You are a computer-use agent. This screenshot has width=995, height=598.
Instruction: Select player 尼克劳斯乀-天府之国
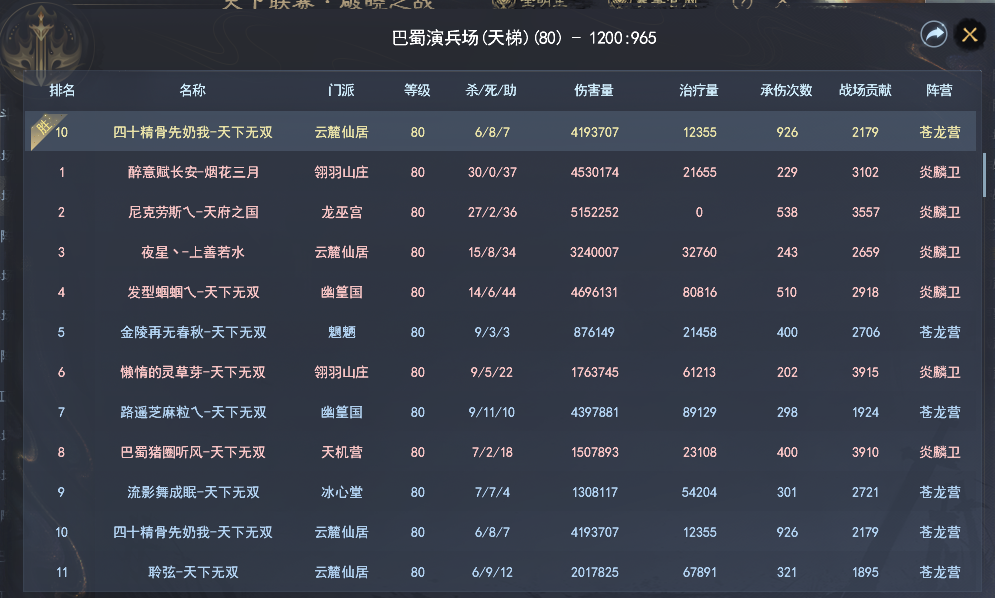coord(194,212)
